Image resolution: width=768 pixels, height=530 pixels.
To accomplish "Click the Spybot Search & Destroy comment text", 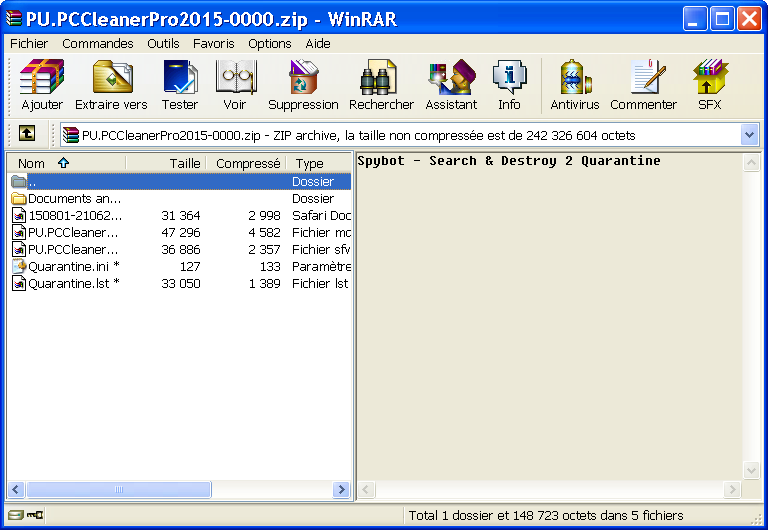I will point(509,161).
